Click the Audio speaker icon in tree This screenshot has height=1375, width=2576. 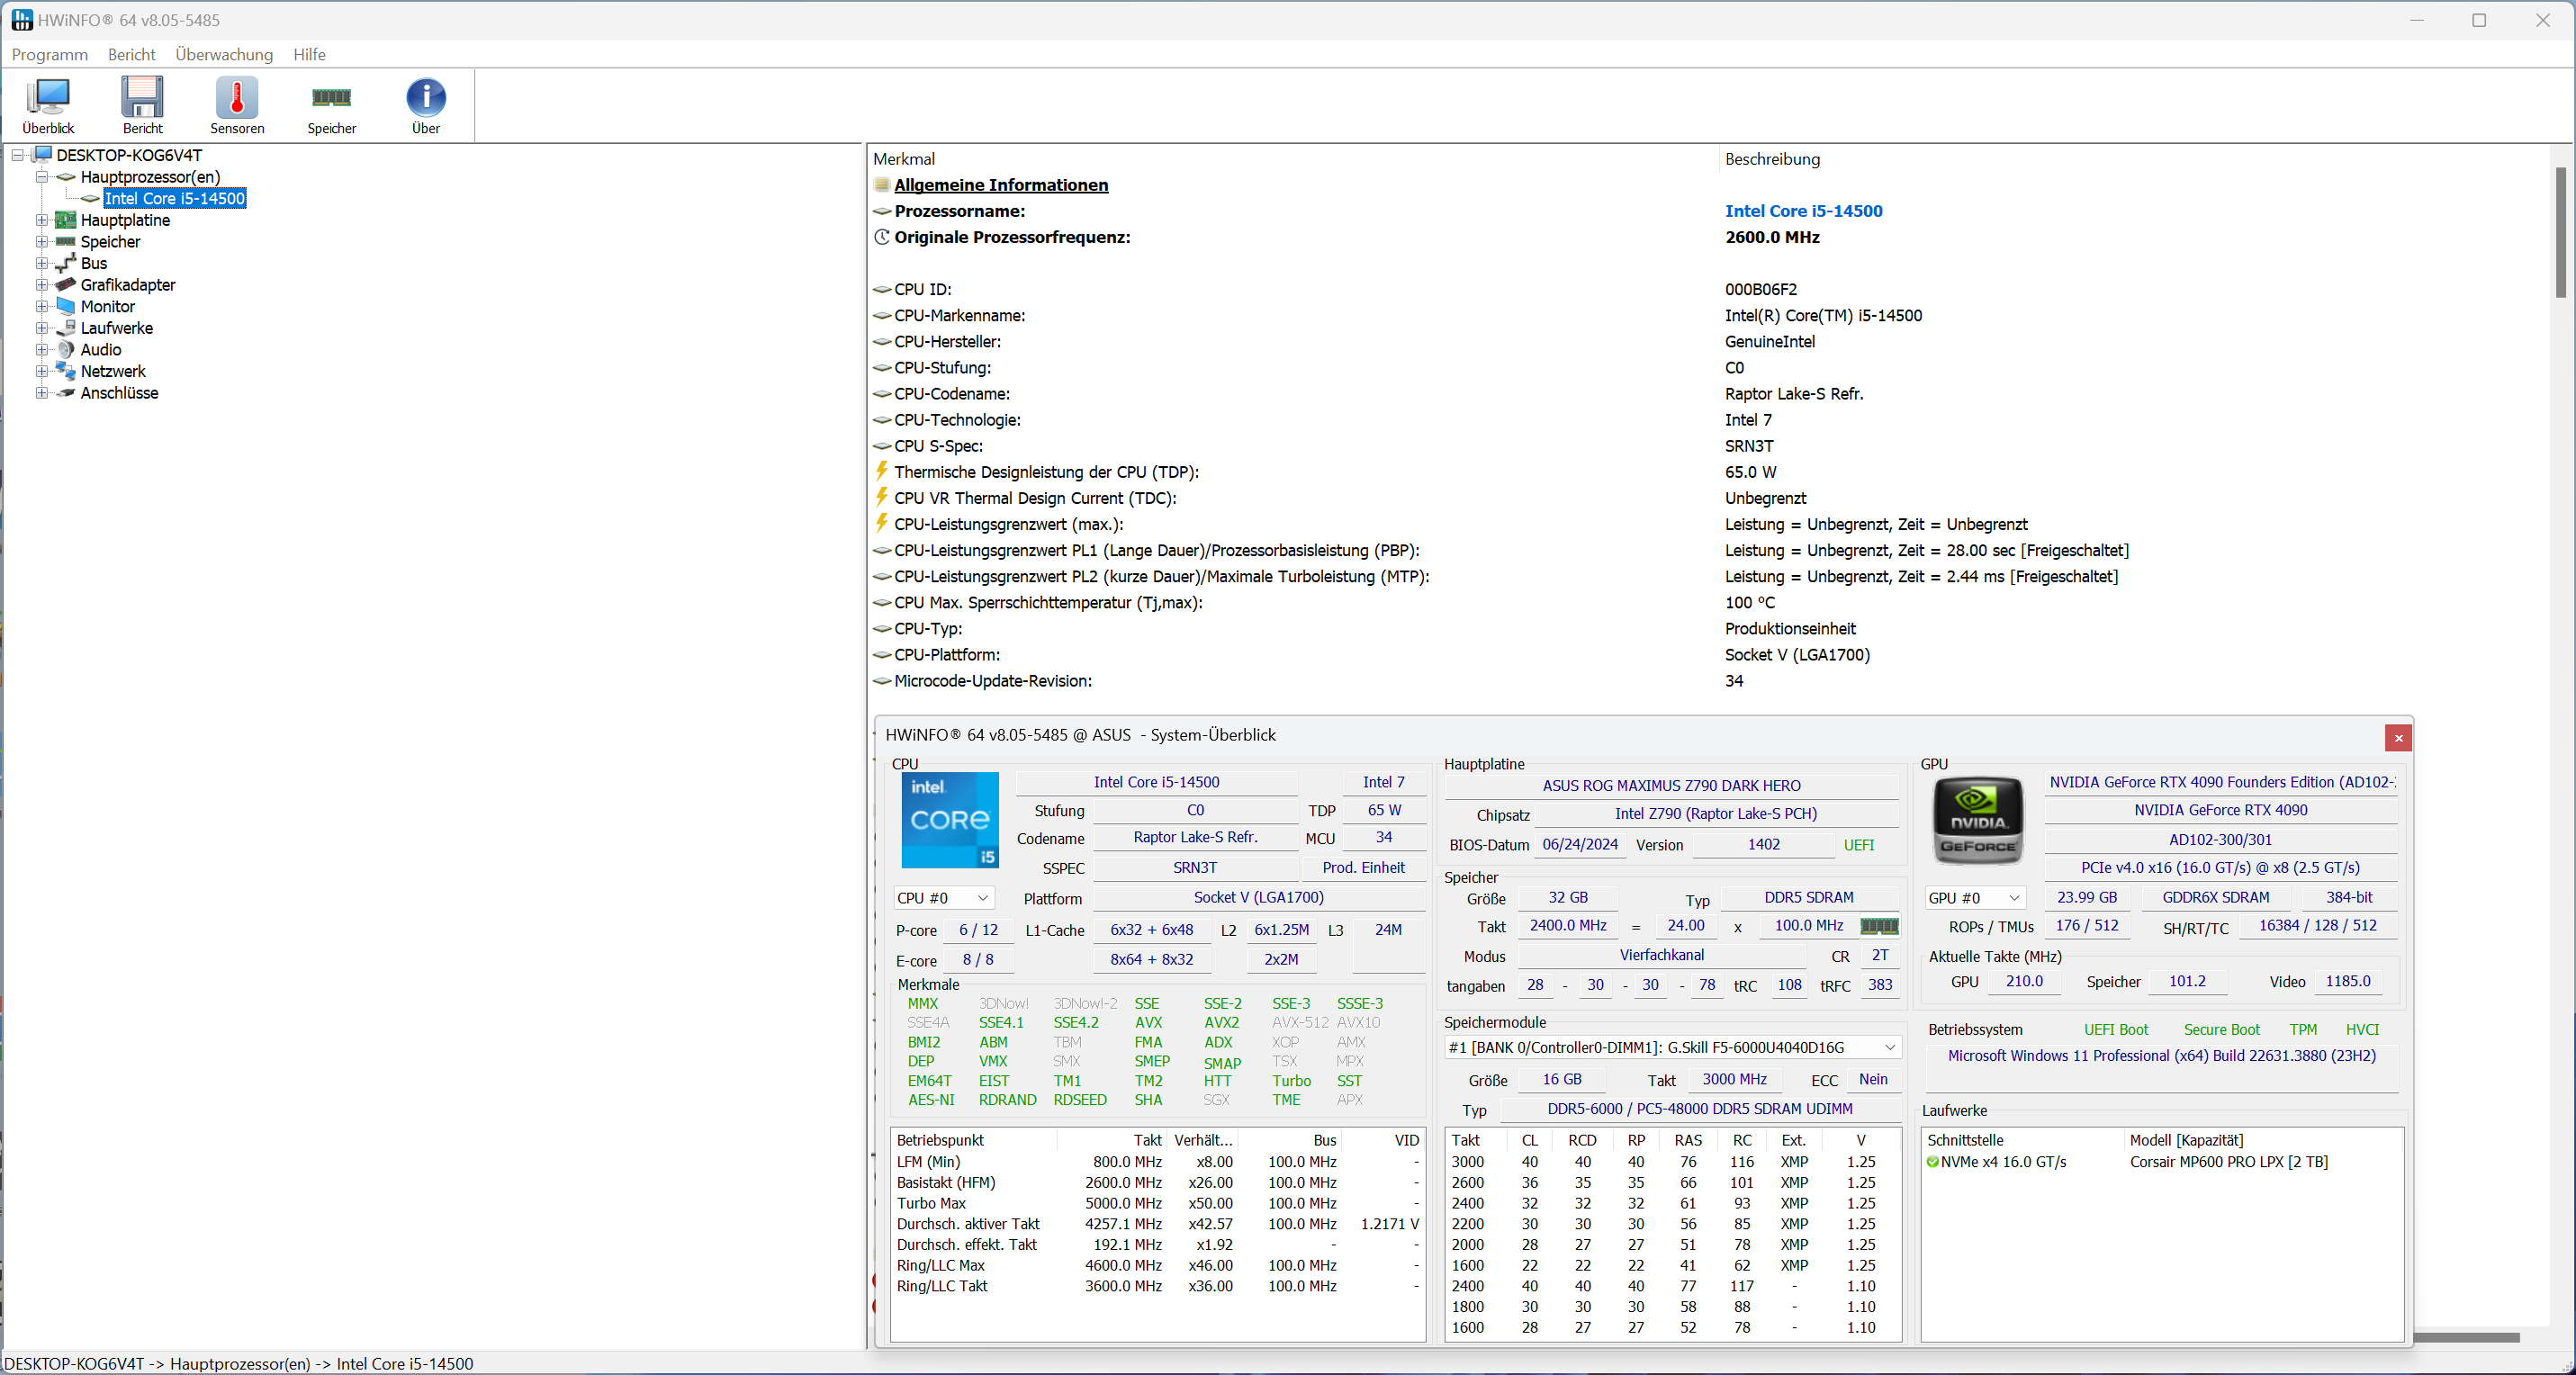[x=66, y=349]
